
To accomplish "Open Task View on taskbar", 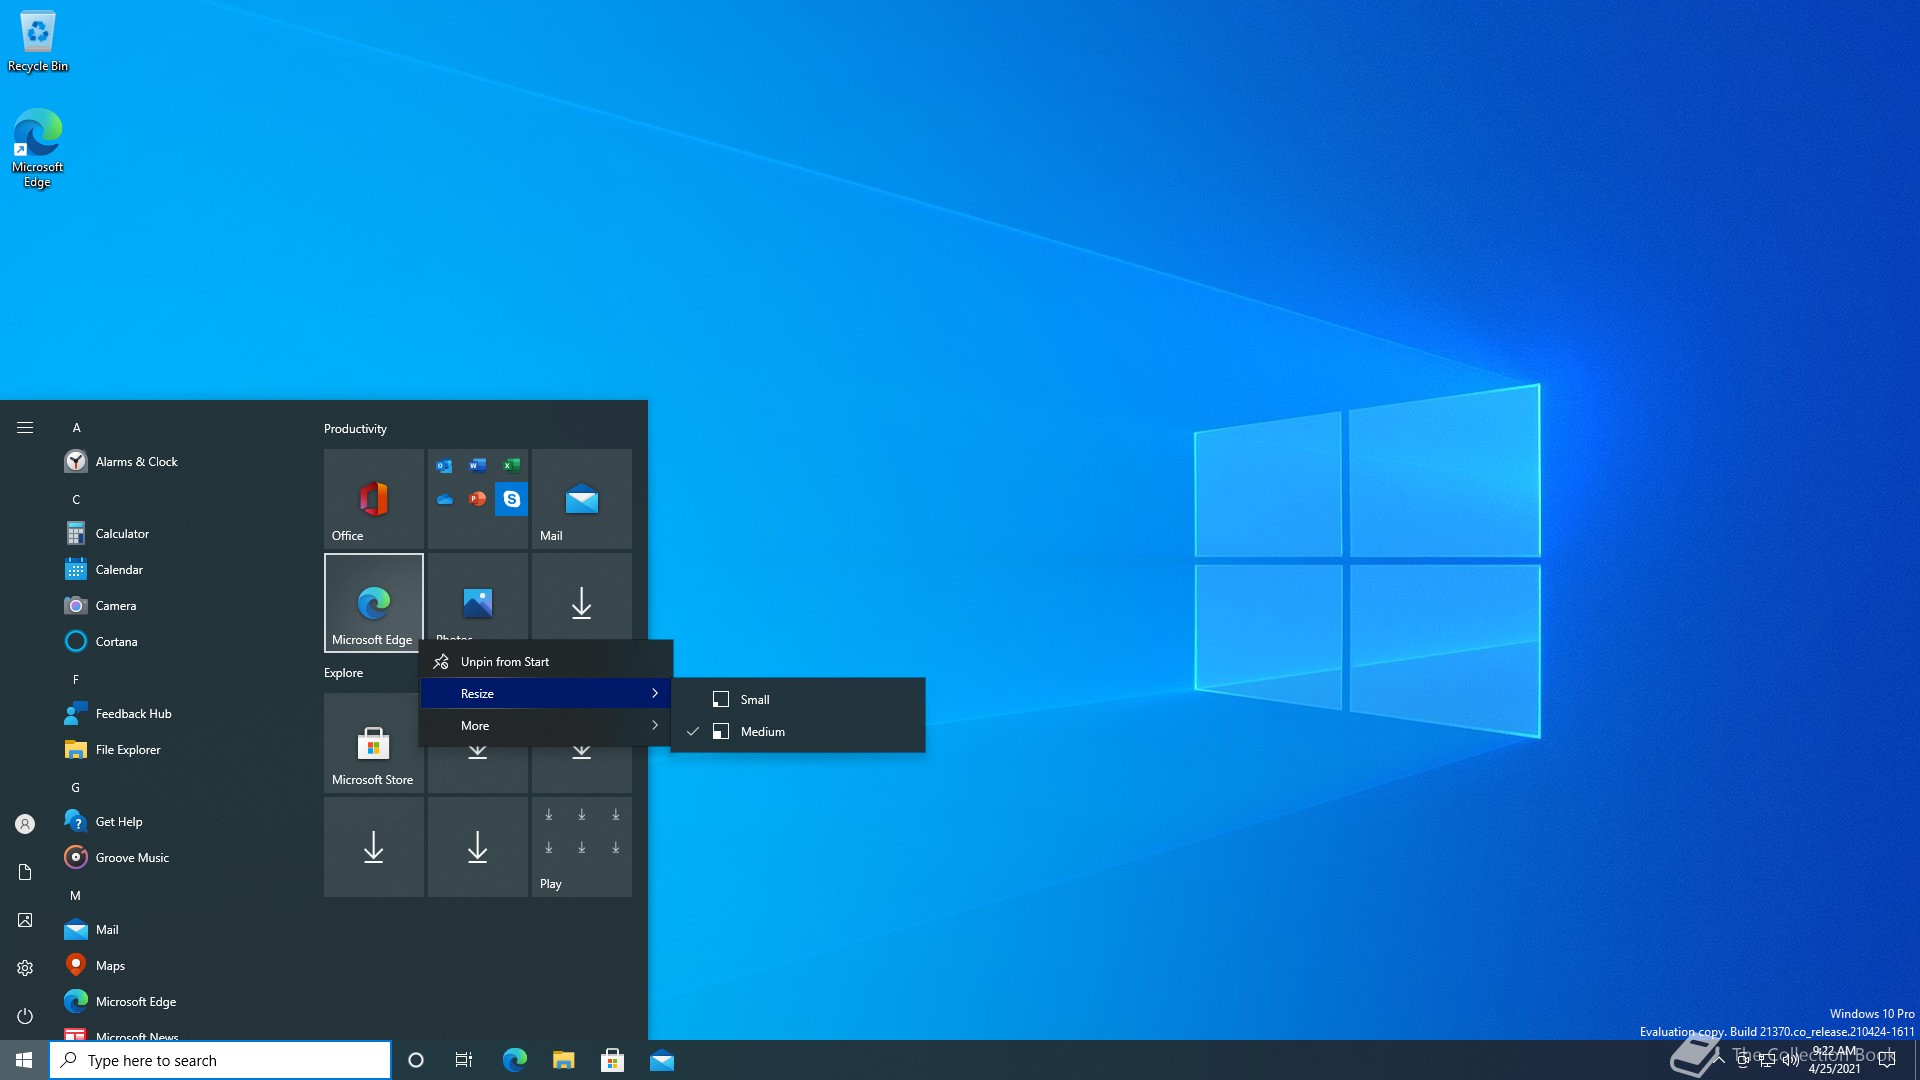I will click(x=464, y=1060).
